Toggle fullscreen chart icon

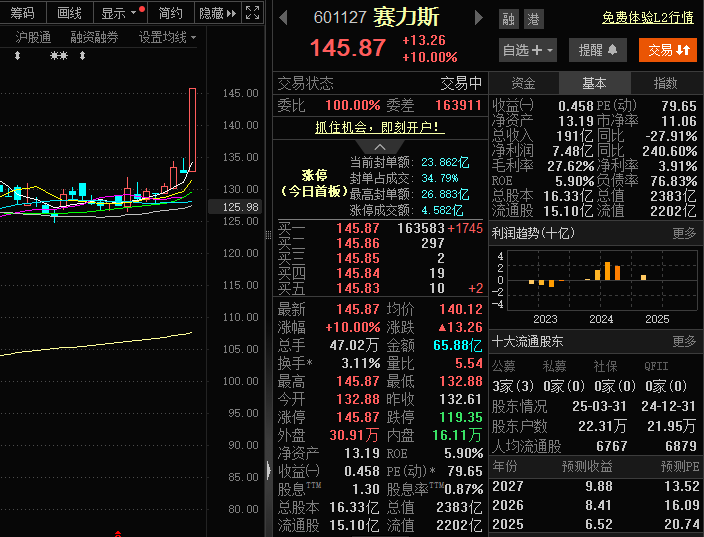click(252, 13)
